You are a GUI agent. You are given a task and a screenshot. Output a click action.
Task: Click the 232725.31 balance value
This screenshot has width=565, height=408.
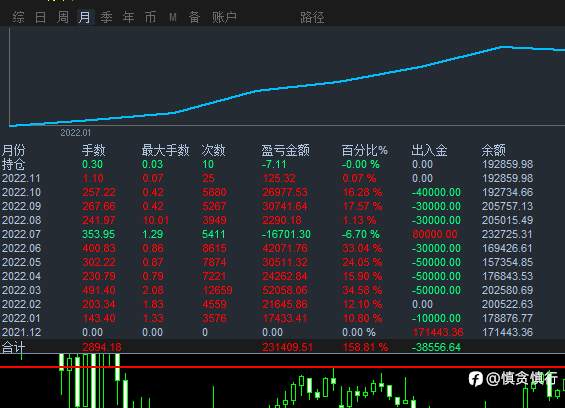pos(507,234)
